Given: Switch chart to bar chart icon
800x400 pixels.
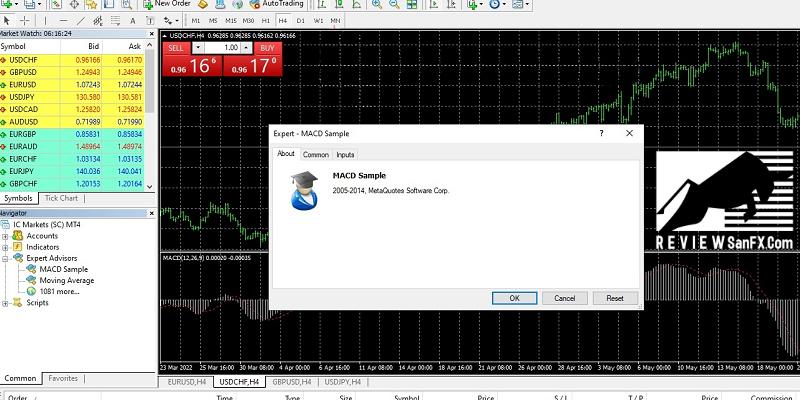Looking at the screenshot, I should (322, 4).
